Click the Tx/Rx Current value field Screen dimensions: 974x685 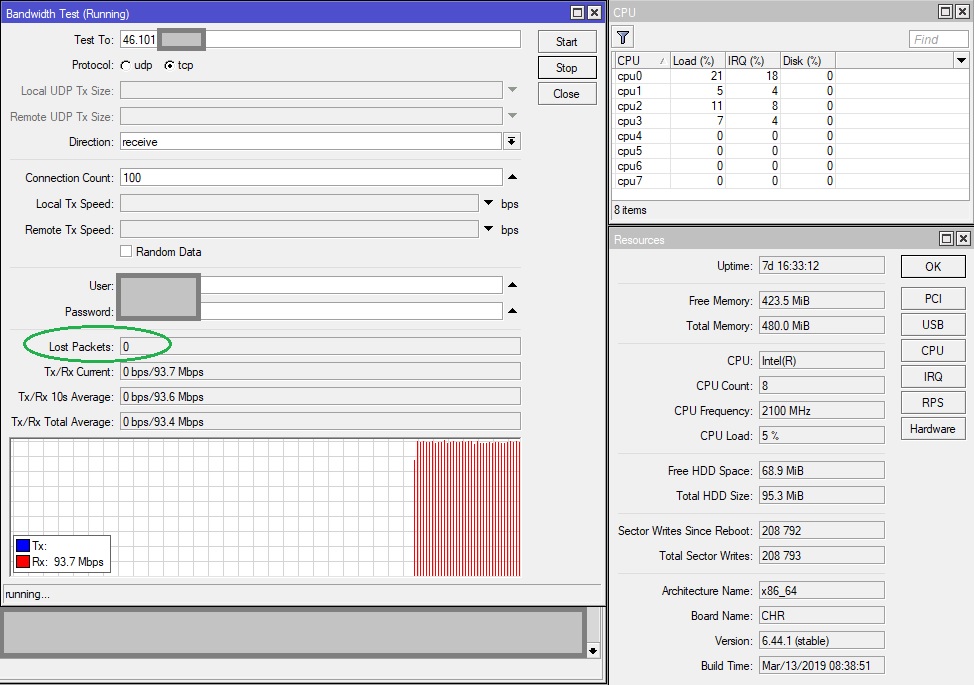coord(320,371)
